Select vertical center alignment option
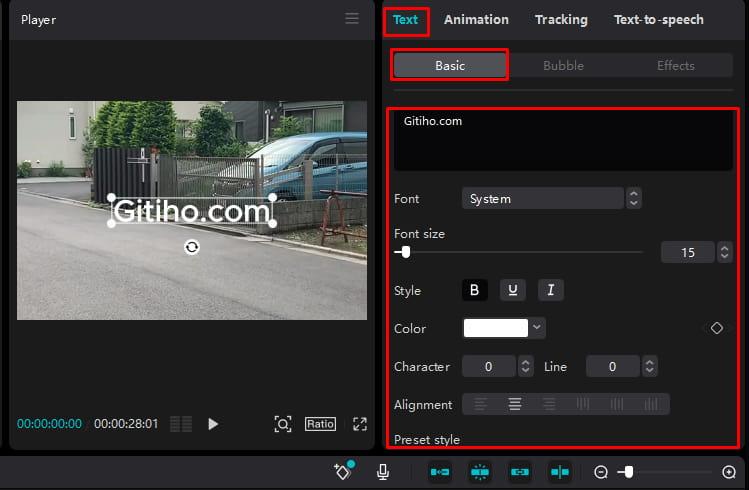Viewport: 749px width, 490px height. (617, 405)
